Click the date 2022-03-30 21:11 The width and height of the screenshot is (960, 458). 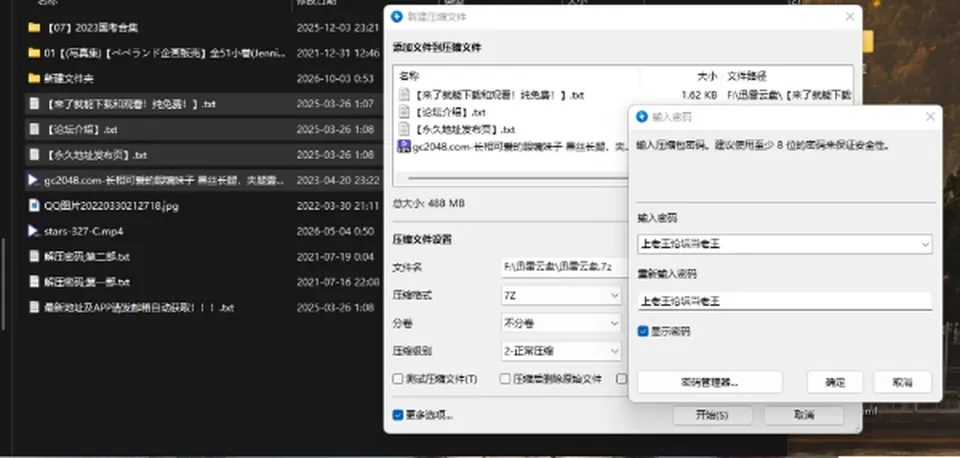point(338,206)
